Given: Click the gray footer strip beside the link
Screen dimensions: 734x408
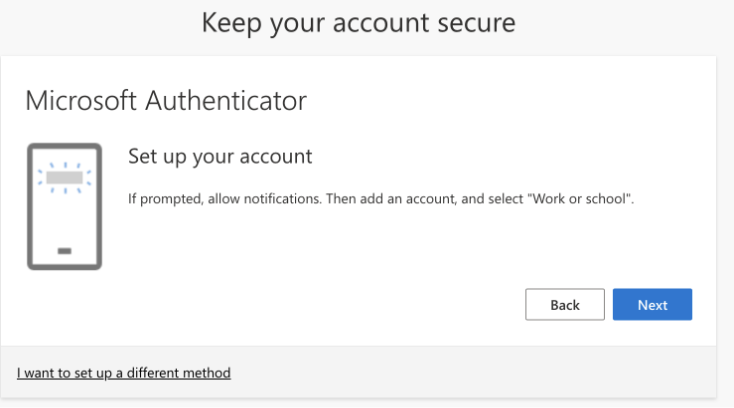Looking at the screenshot, I should [480, 373].
